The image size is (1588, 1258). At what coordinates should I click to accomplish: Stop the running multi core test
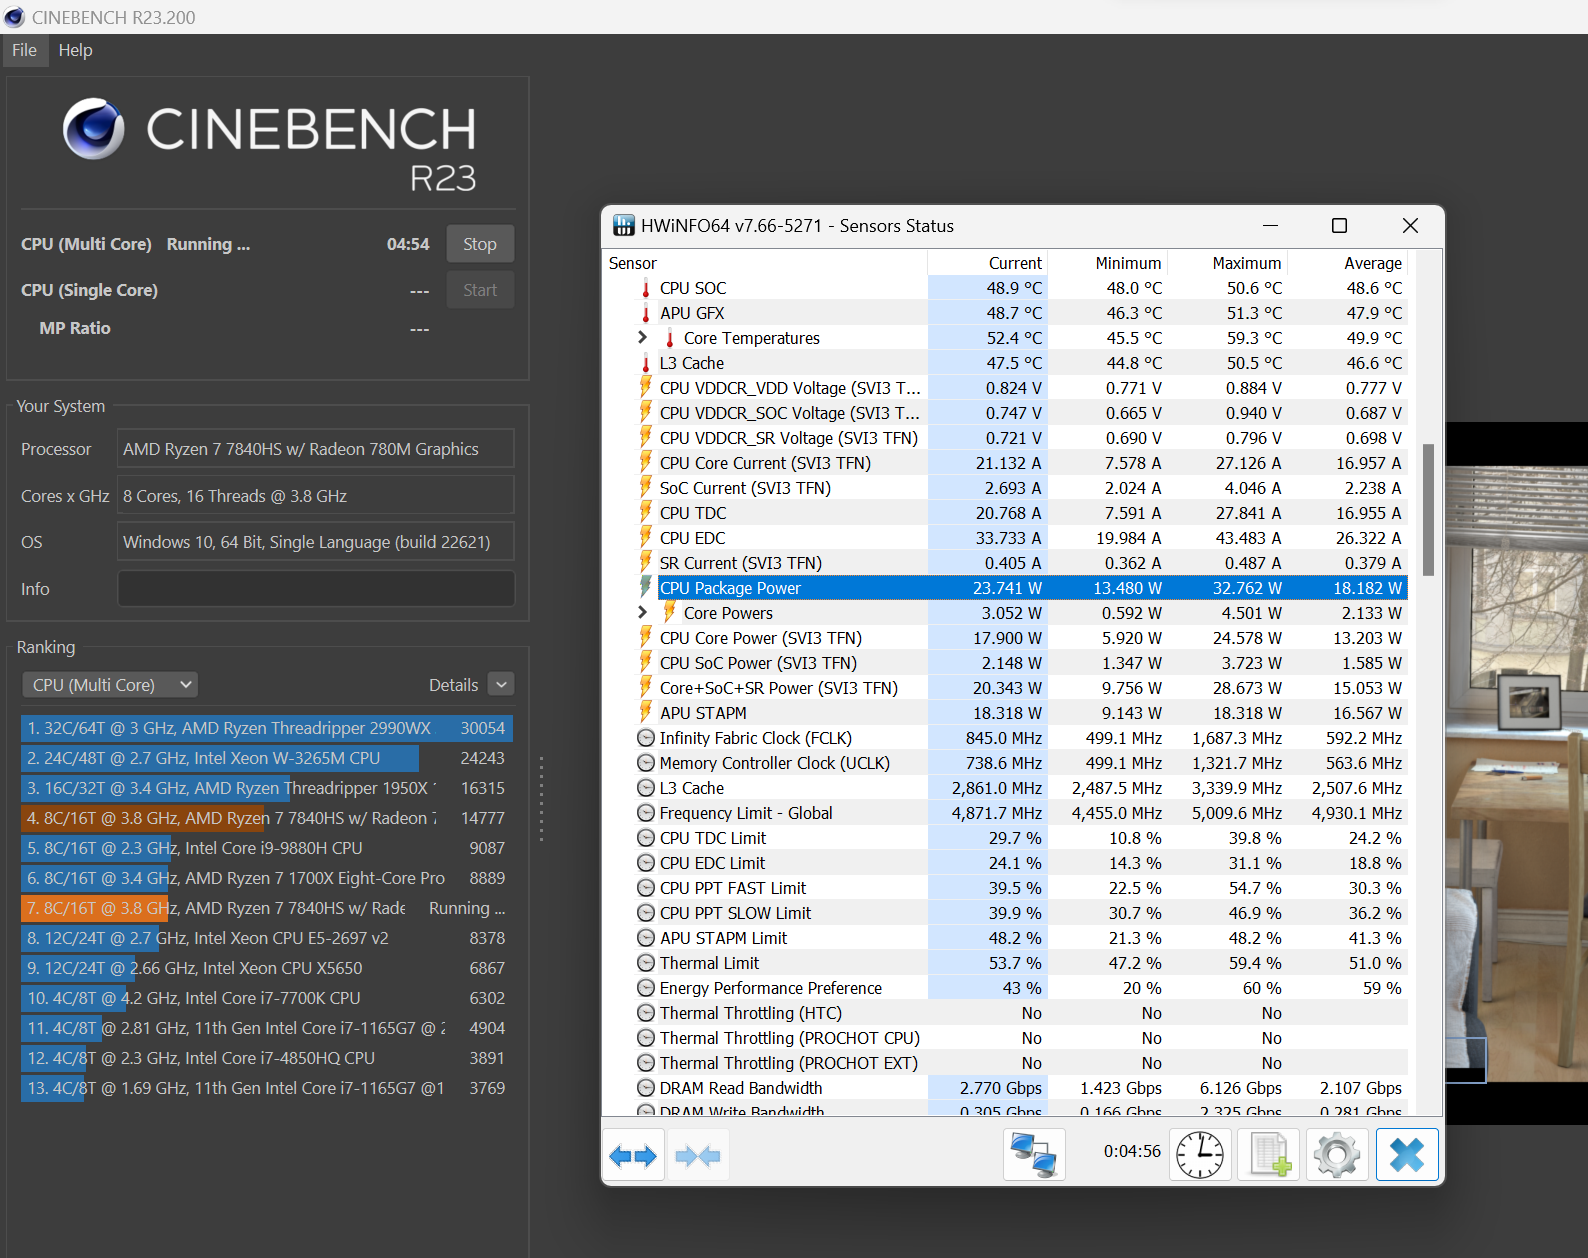click(480, 244)
